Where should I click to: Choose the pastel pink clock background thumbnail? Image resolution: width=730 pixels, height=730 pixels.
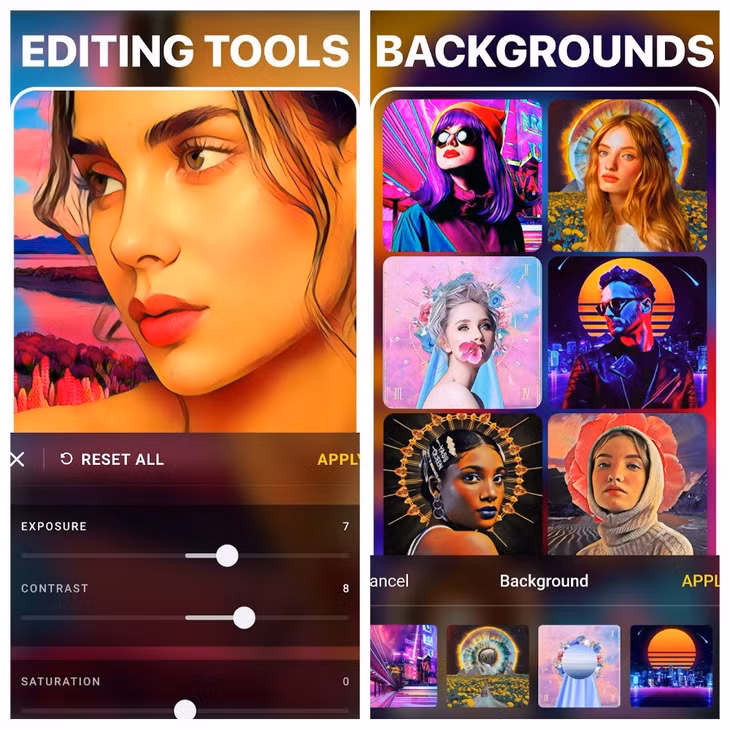click(579, 666)
